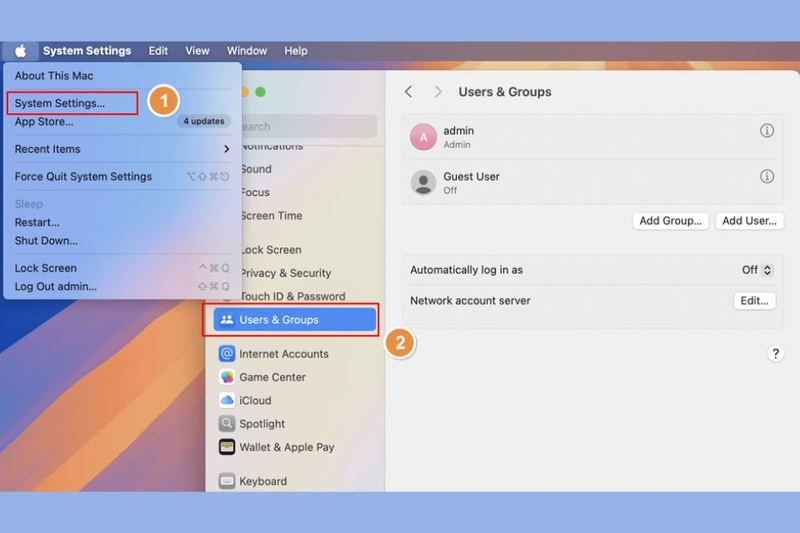Viewport: 800px width, 533px height.
Task: Click the Spotlight magnifier icon
Action: 227,423
